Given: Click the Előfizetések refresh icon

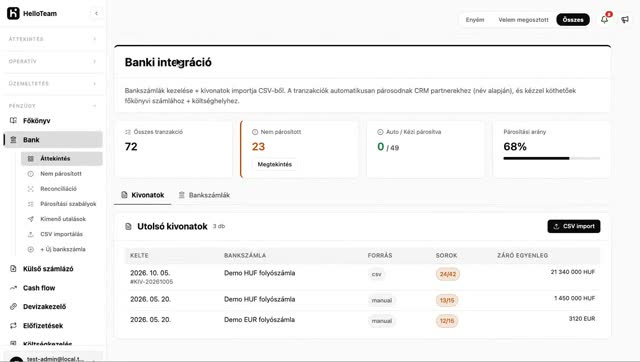Looking at the screenshot, I should tap(13, 326).
